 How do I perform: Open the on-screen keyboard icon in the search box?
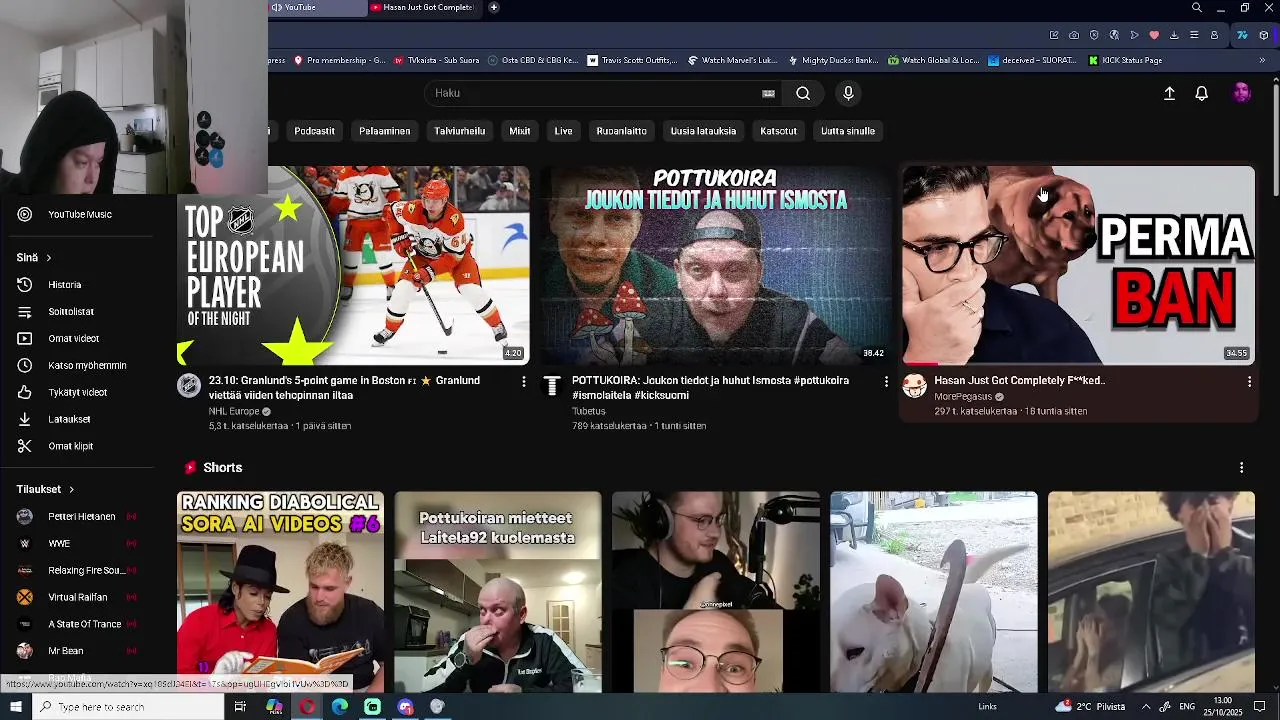768,93
